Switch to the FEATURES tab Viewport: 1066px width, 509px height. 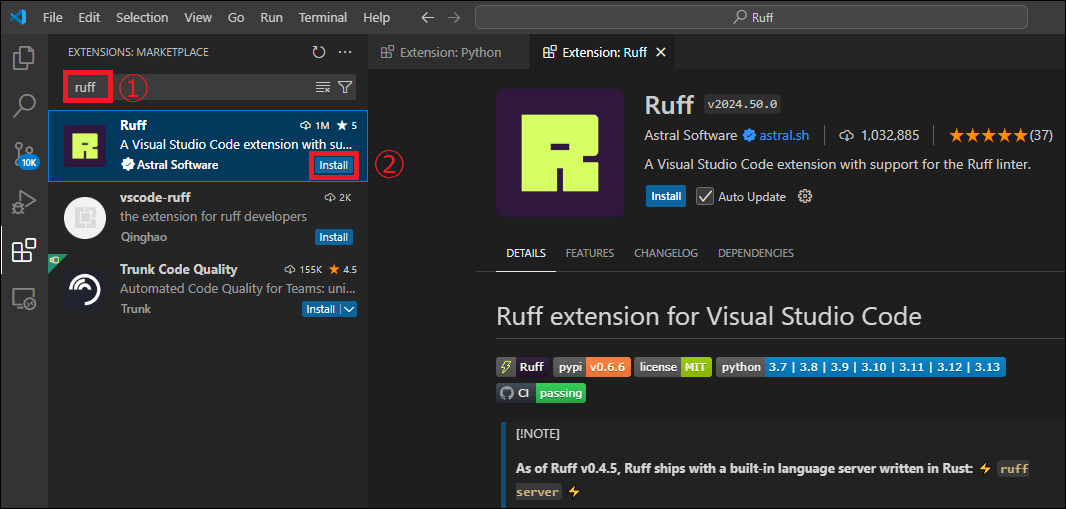pos(589,253)
